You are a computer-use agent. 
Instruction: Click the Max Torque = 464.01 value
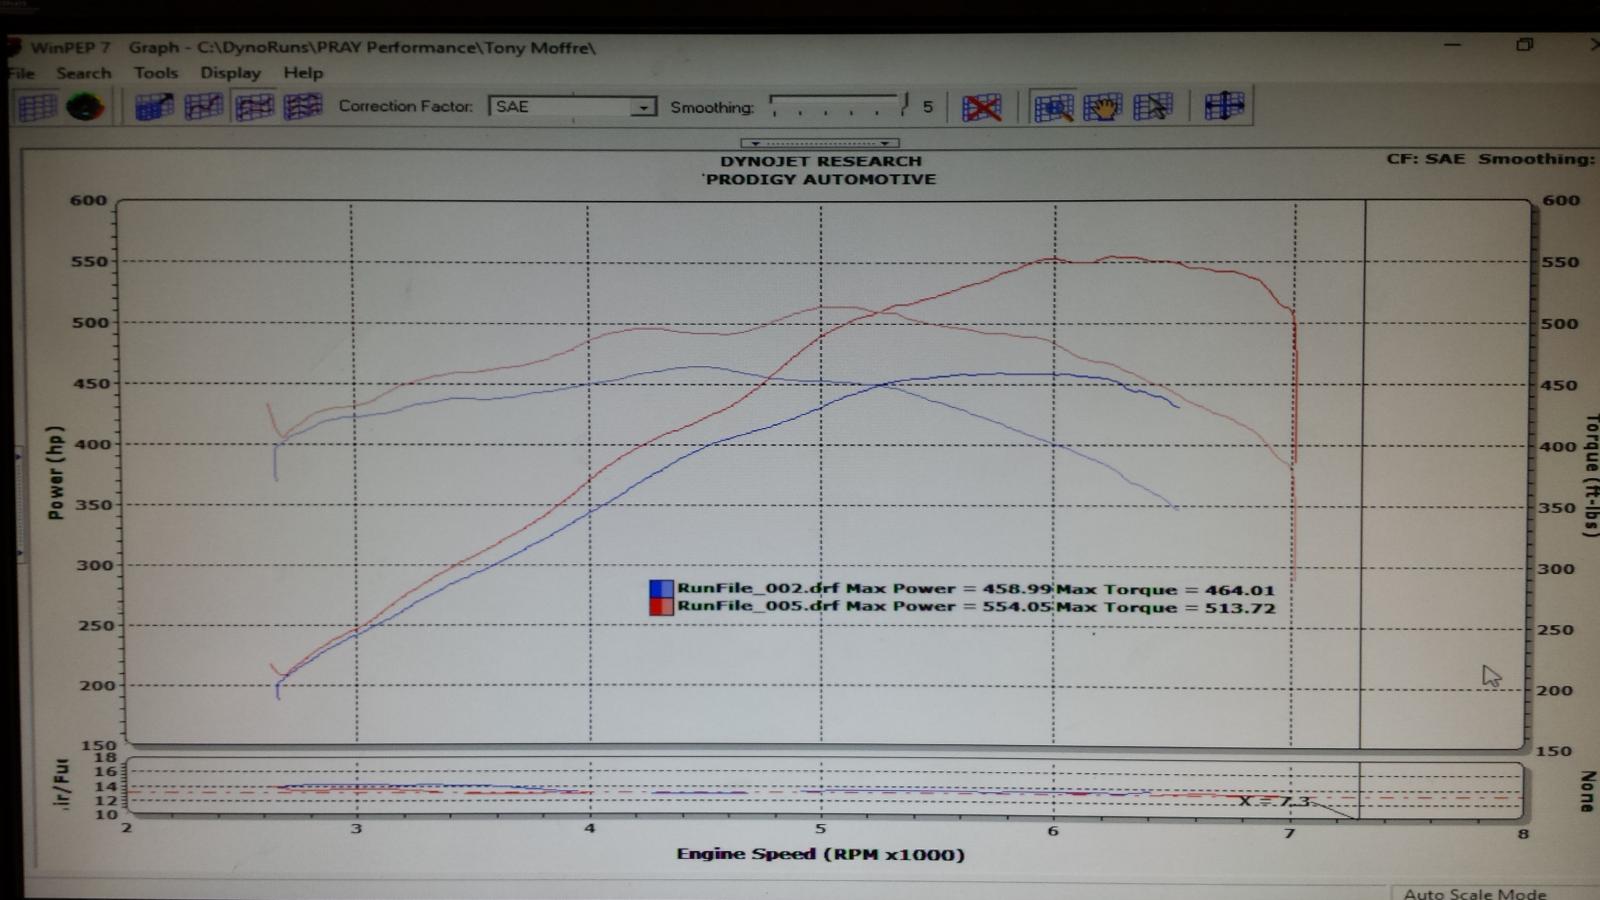(1166, 589)
